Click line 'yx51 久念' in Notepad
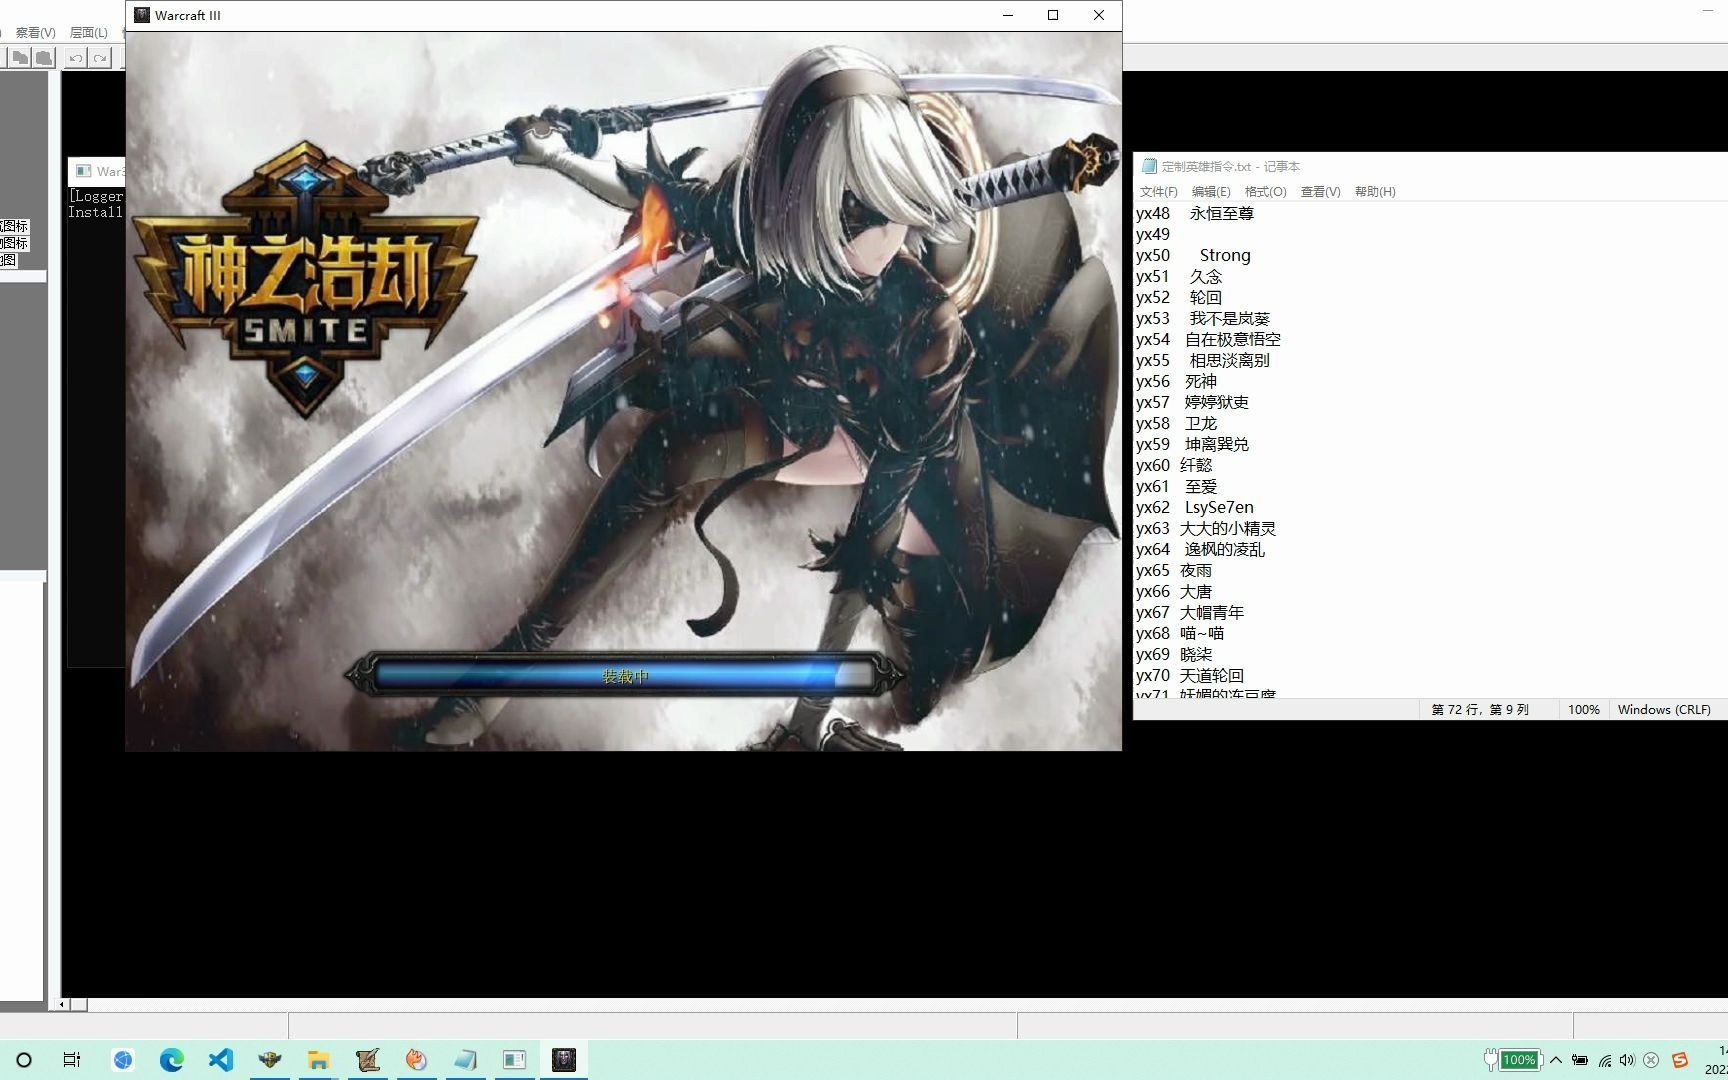This screenshot has height=1080, width=1728. 1179,276
